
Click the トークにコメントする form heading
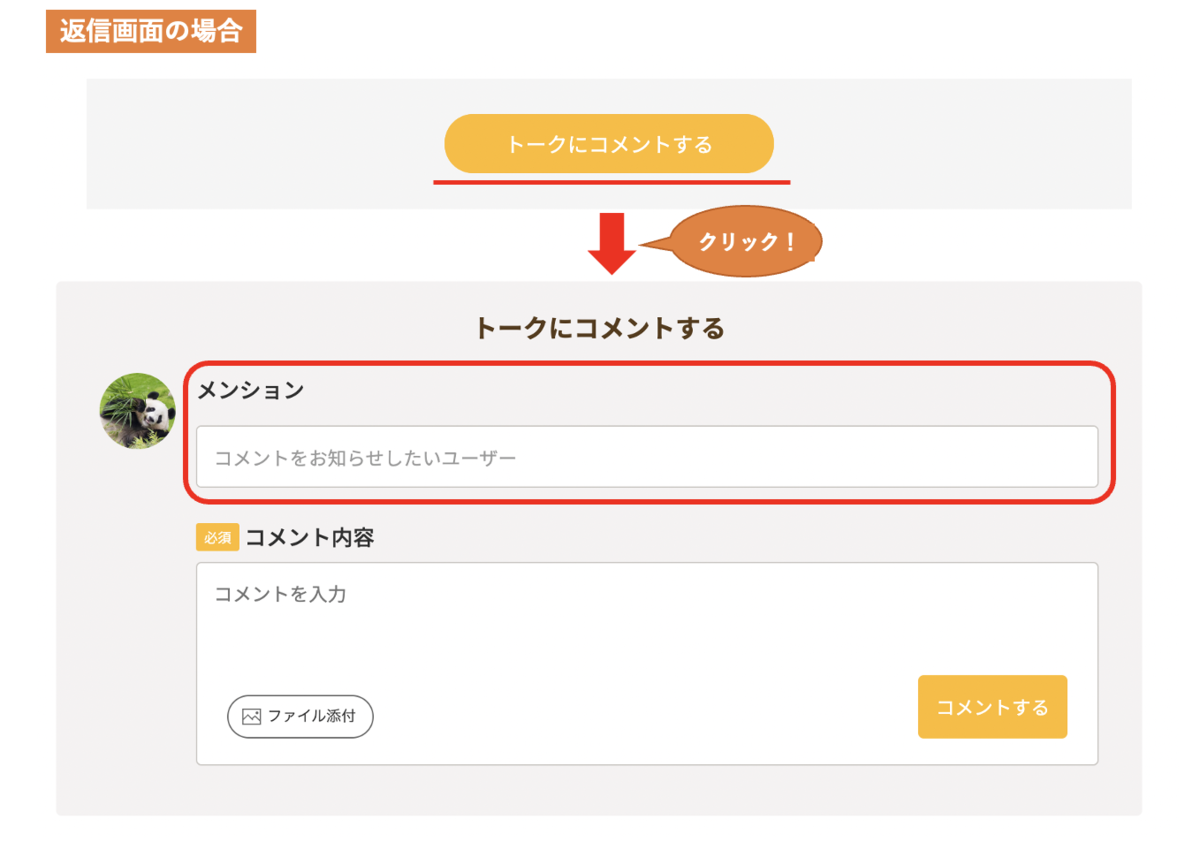click(599, 328)
